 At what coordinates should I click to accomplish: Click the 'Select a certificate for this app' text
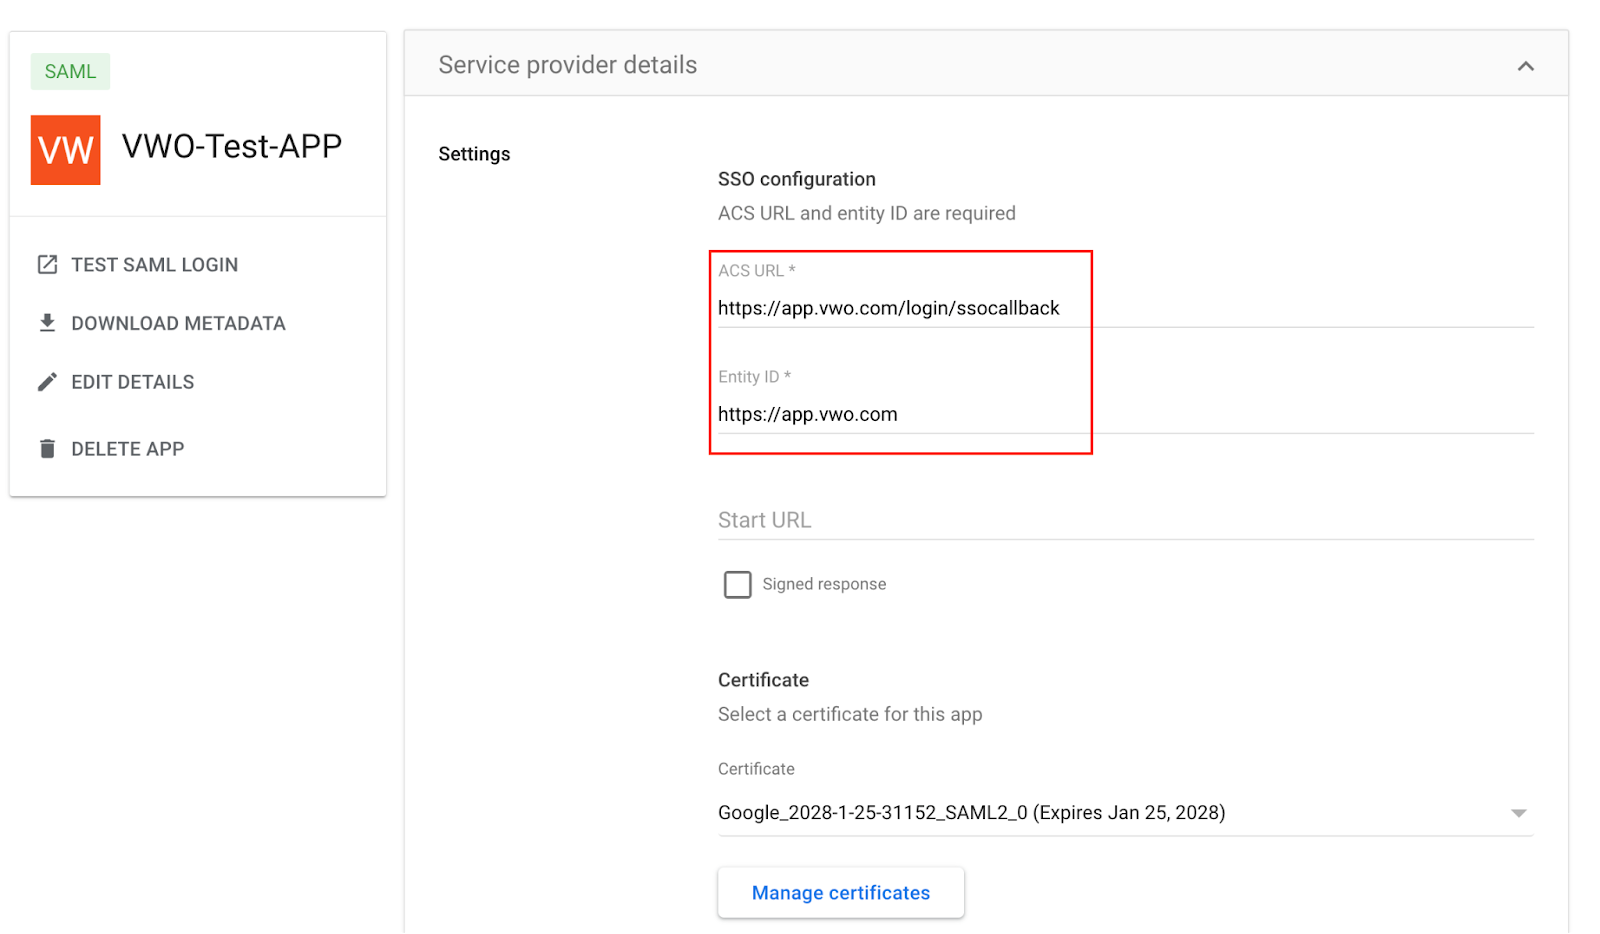pyautogui.click(x=850, y=714)
